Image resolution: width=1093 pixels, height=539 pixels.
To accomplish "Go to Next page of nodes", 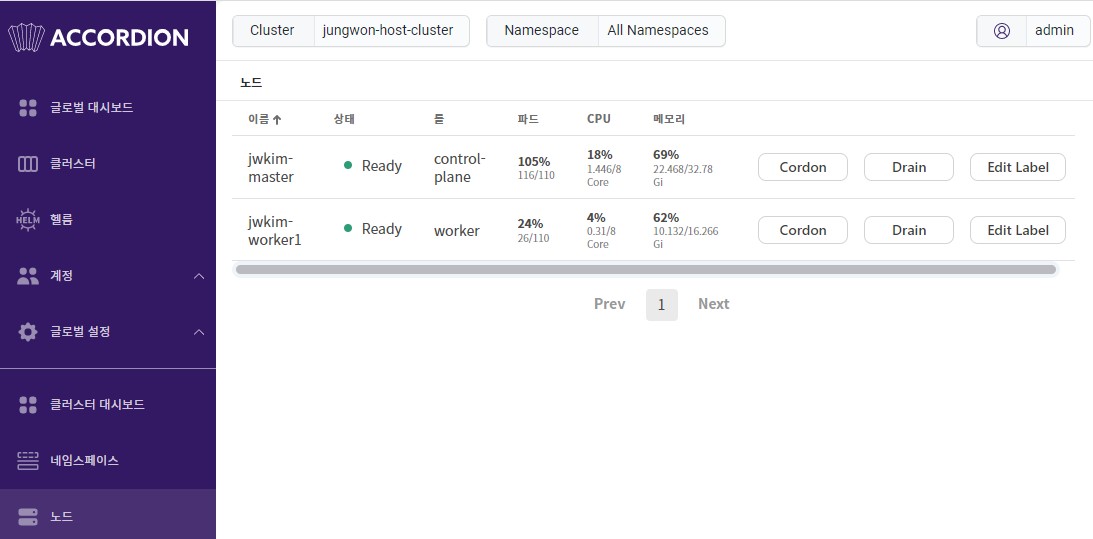I will click(x=713, y=304).
